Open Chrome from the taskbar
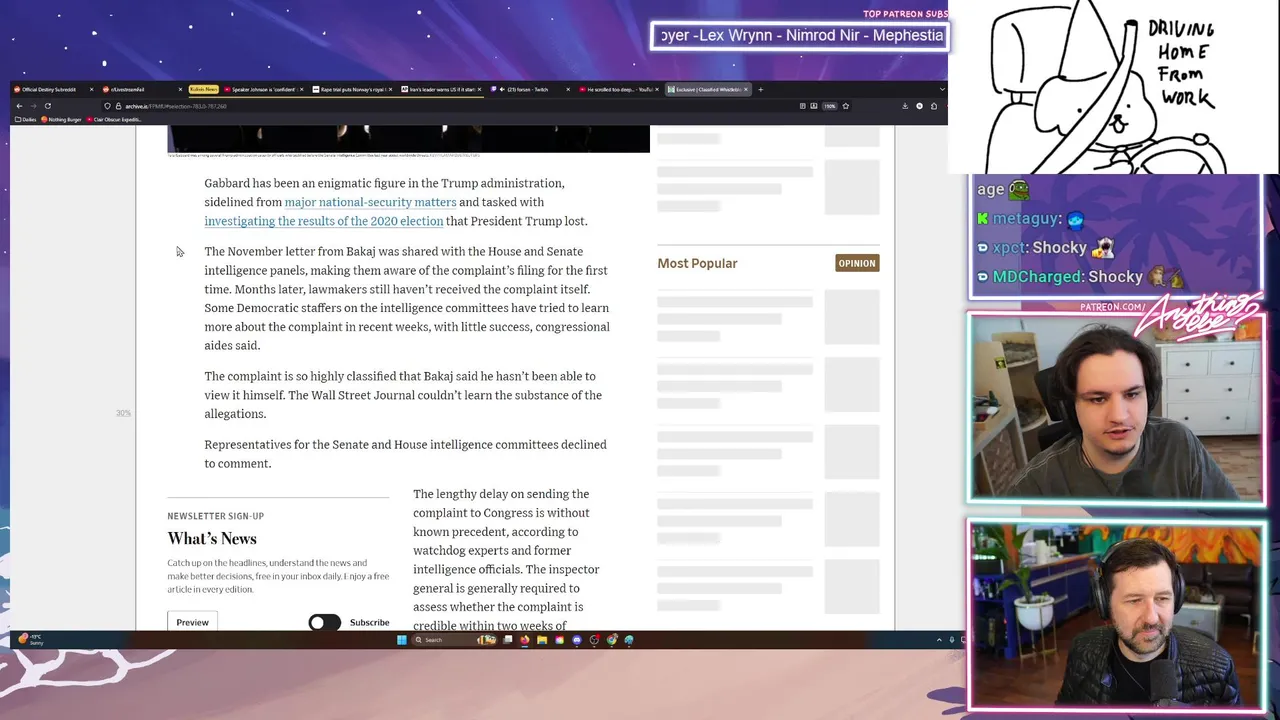 click(x=612, y=640)
